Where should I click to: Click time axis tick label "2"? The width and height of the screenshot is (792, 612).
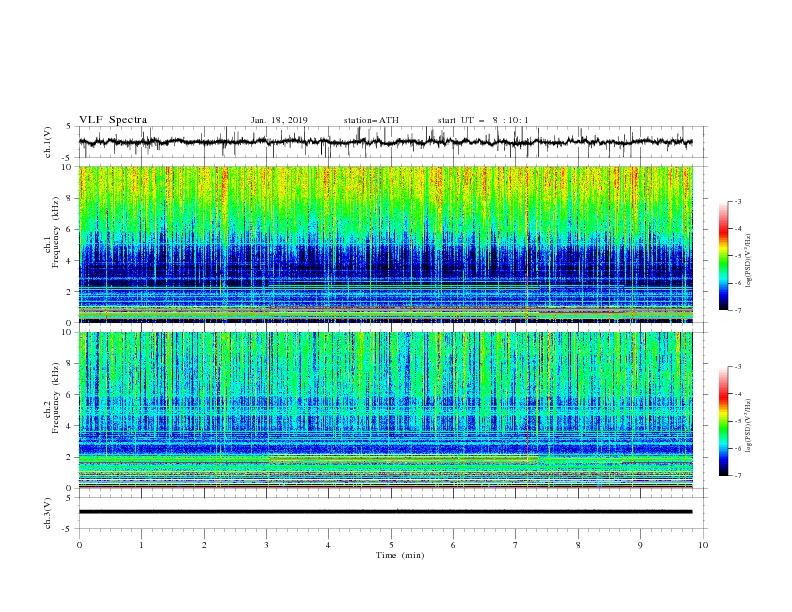[x=204, y=545]
